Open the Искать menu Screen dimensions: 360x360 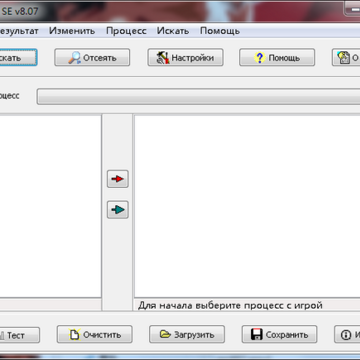[173, 31]
